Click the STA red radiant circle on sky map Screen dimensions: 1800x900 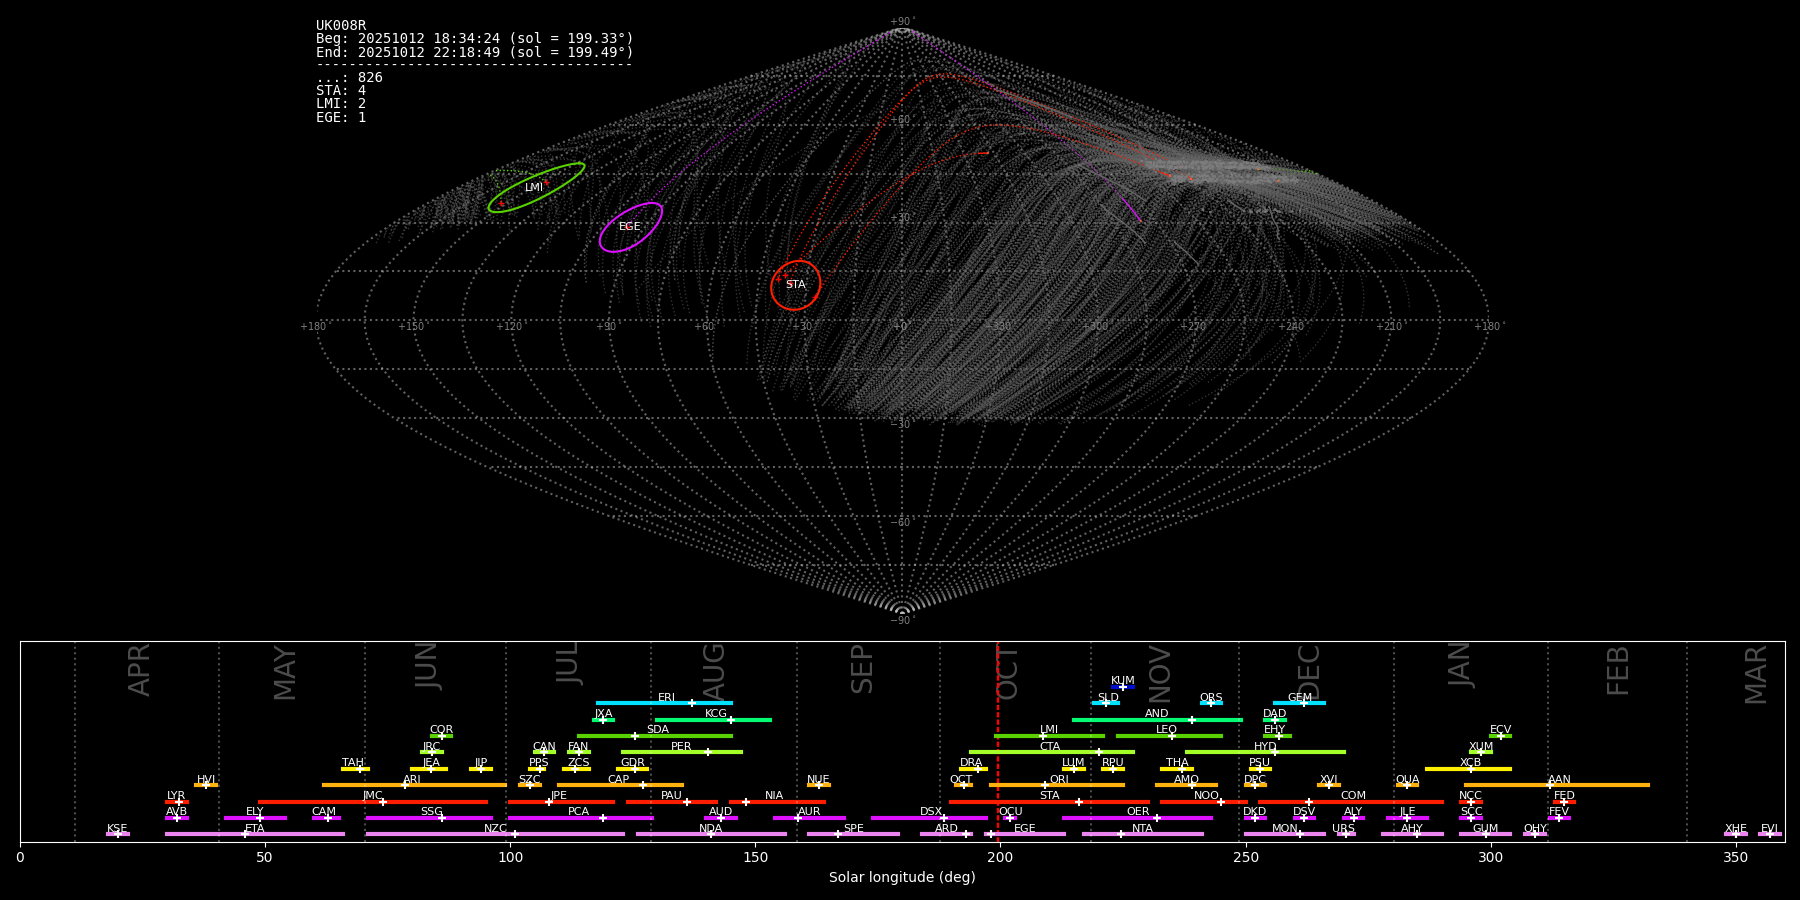point(796,285)
